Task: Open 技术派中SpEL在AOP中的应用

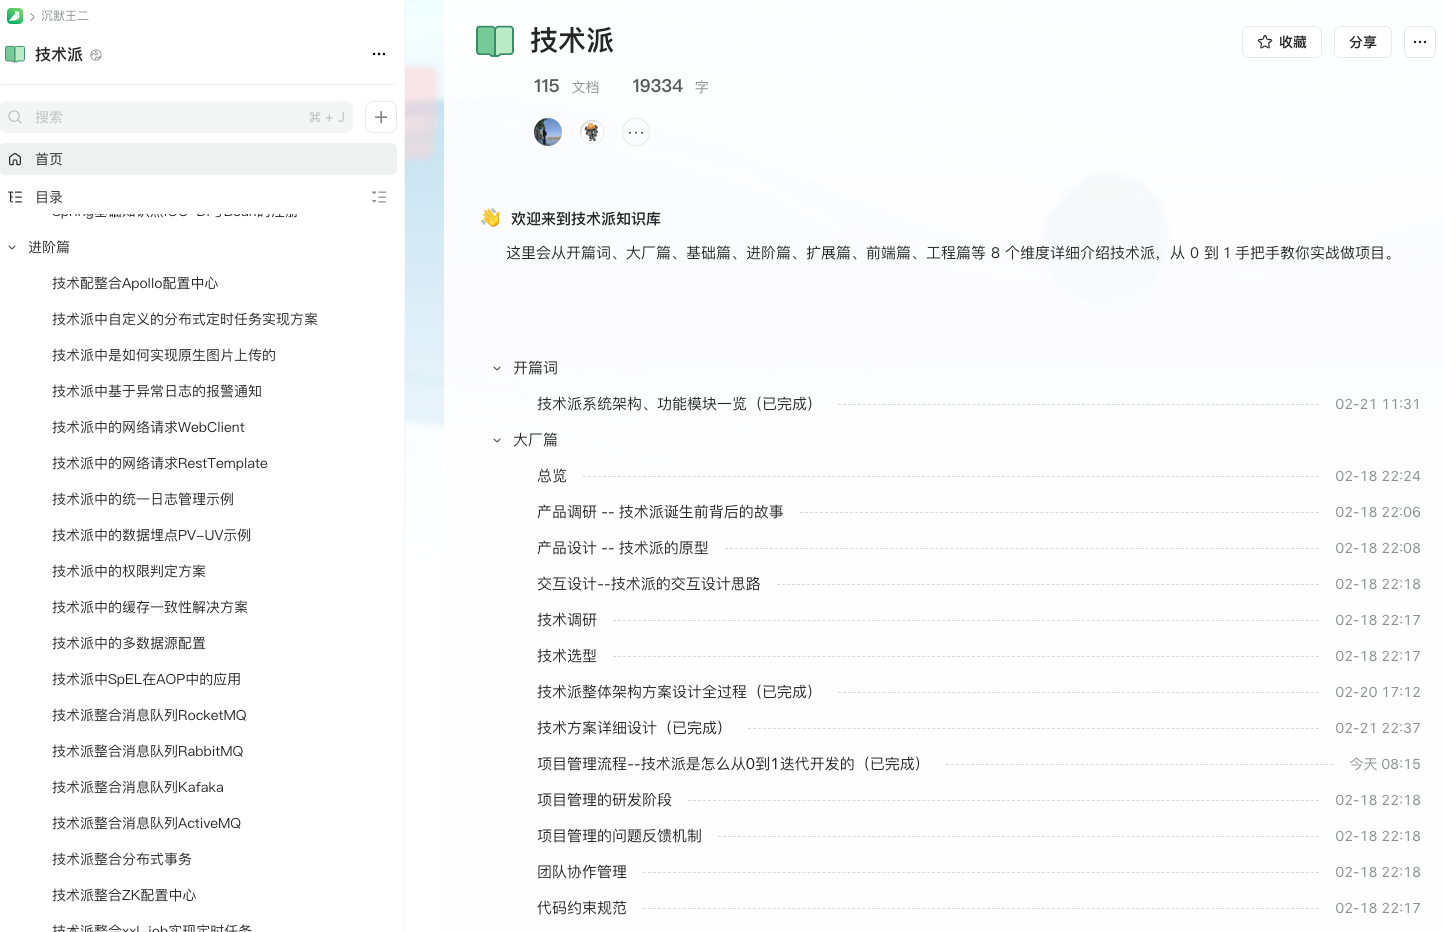Action: [146, 679]
